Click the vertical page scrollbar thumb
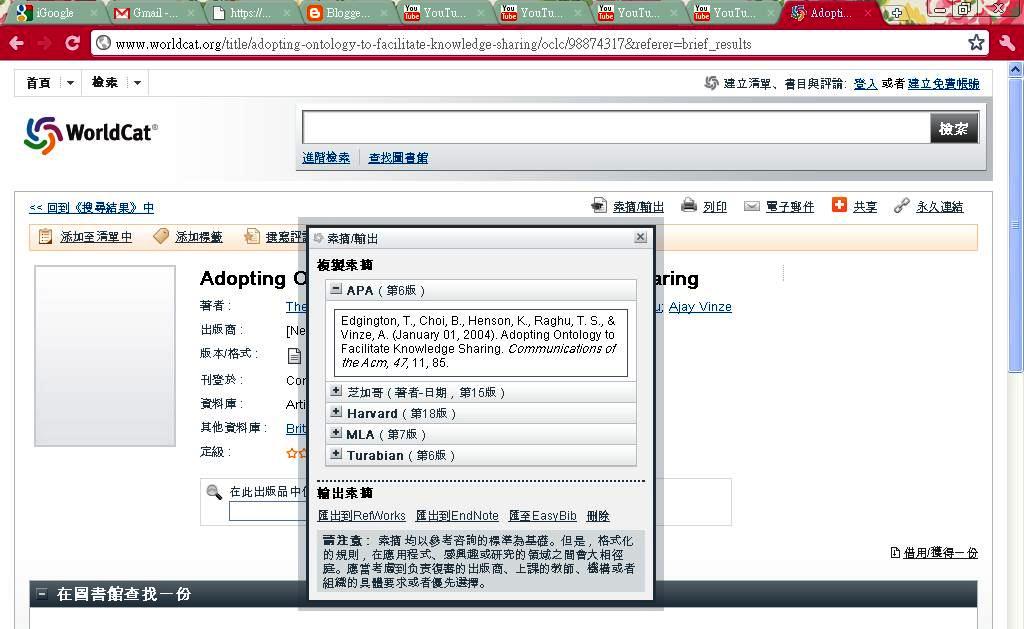 point(1016,225)
